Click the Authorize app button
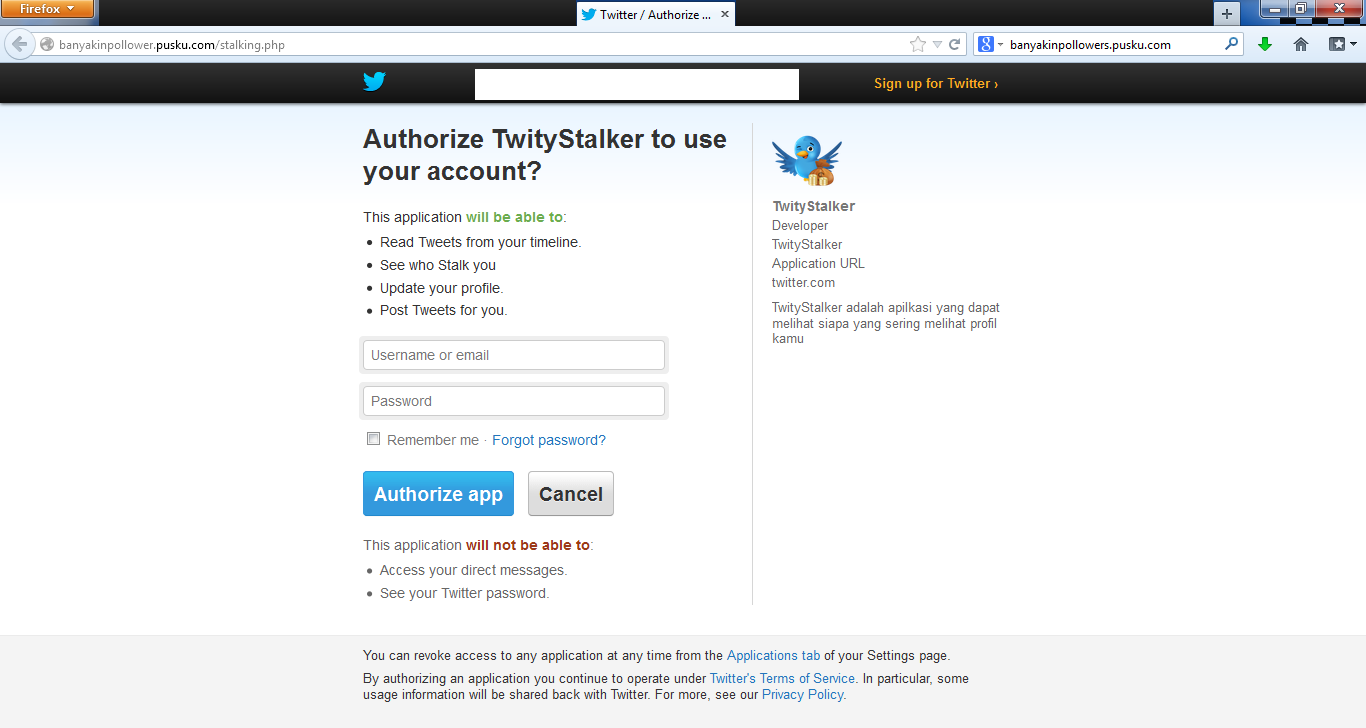 tap(438, 494)
